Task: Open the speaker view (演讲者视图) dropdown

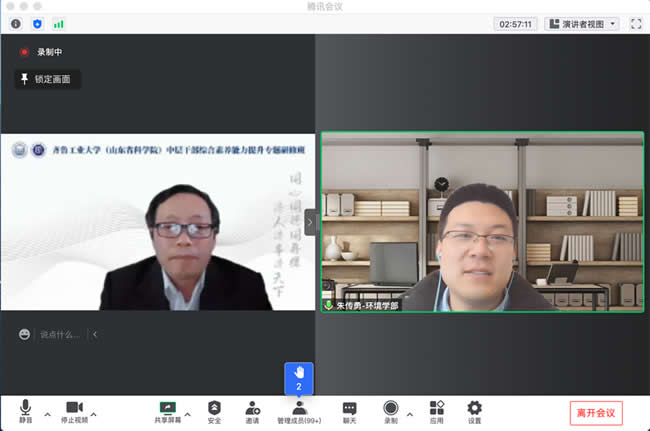Action: [582, 24]
